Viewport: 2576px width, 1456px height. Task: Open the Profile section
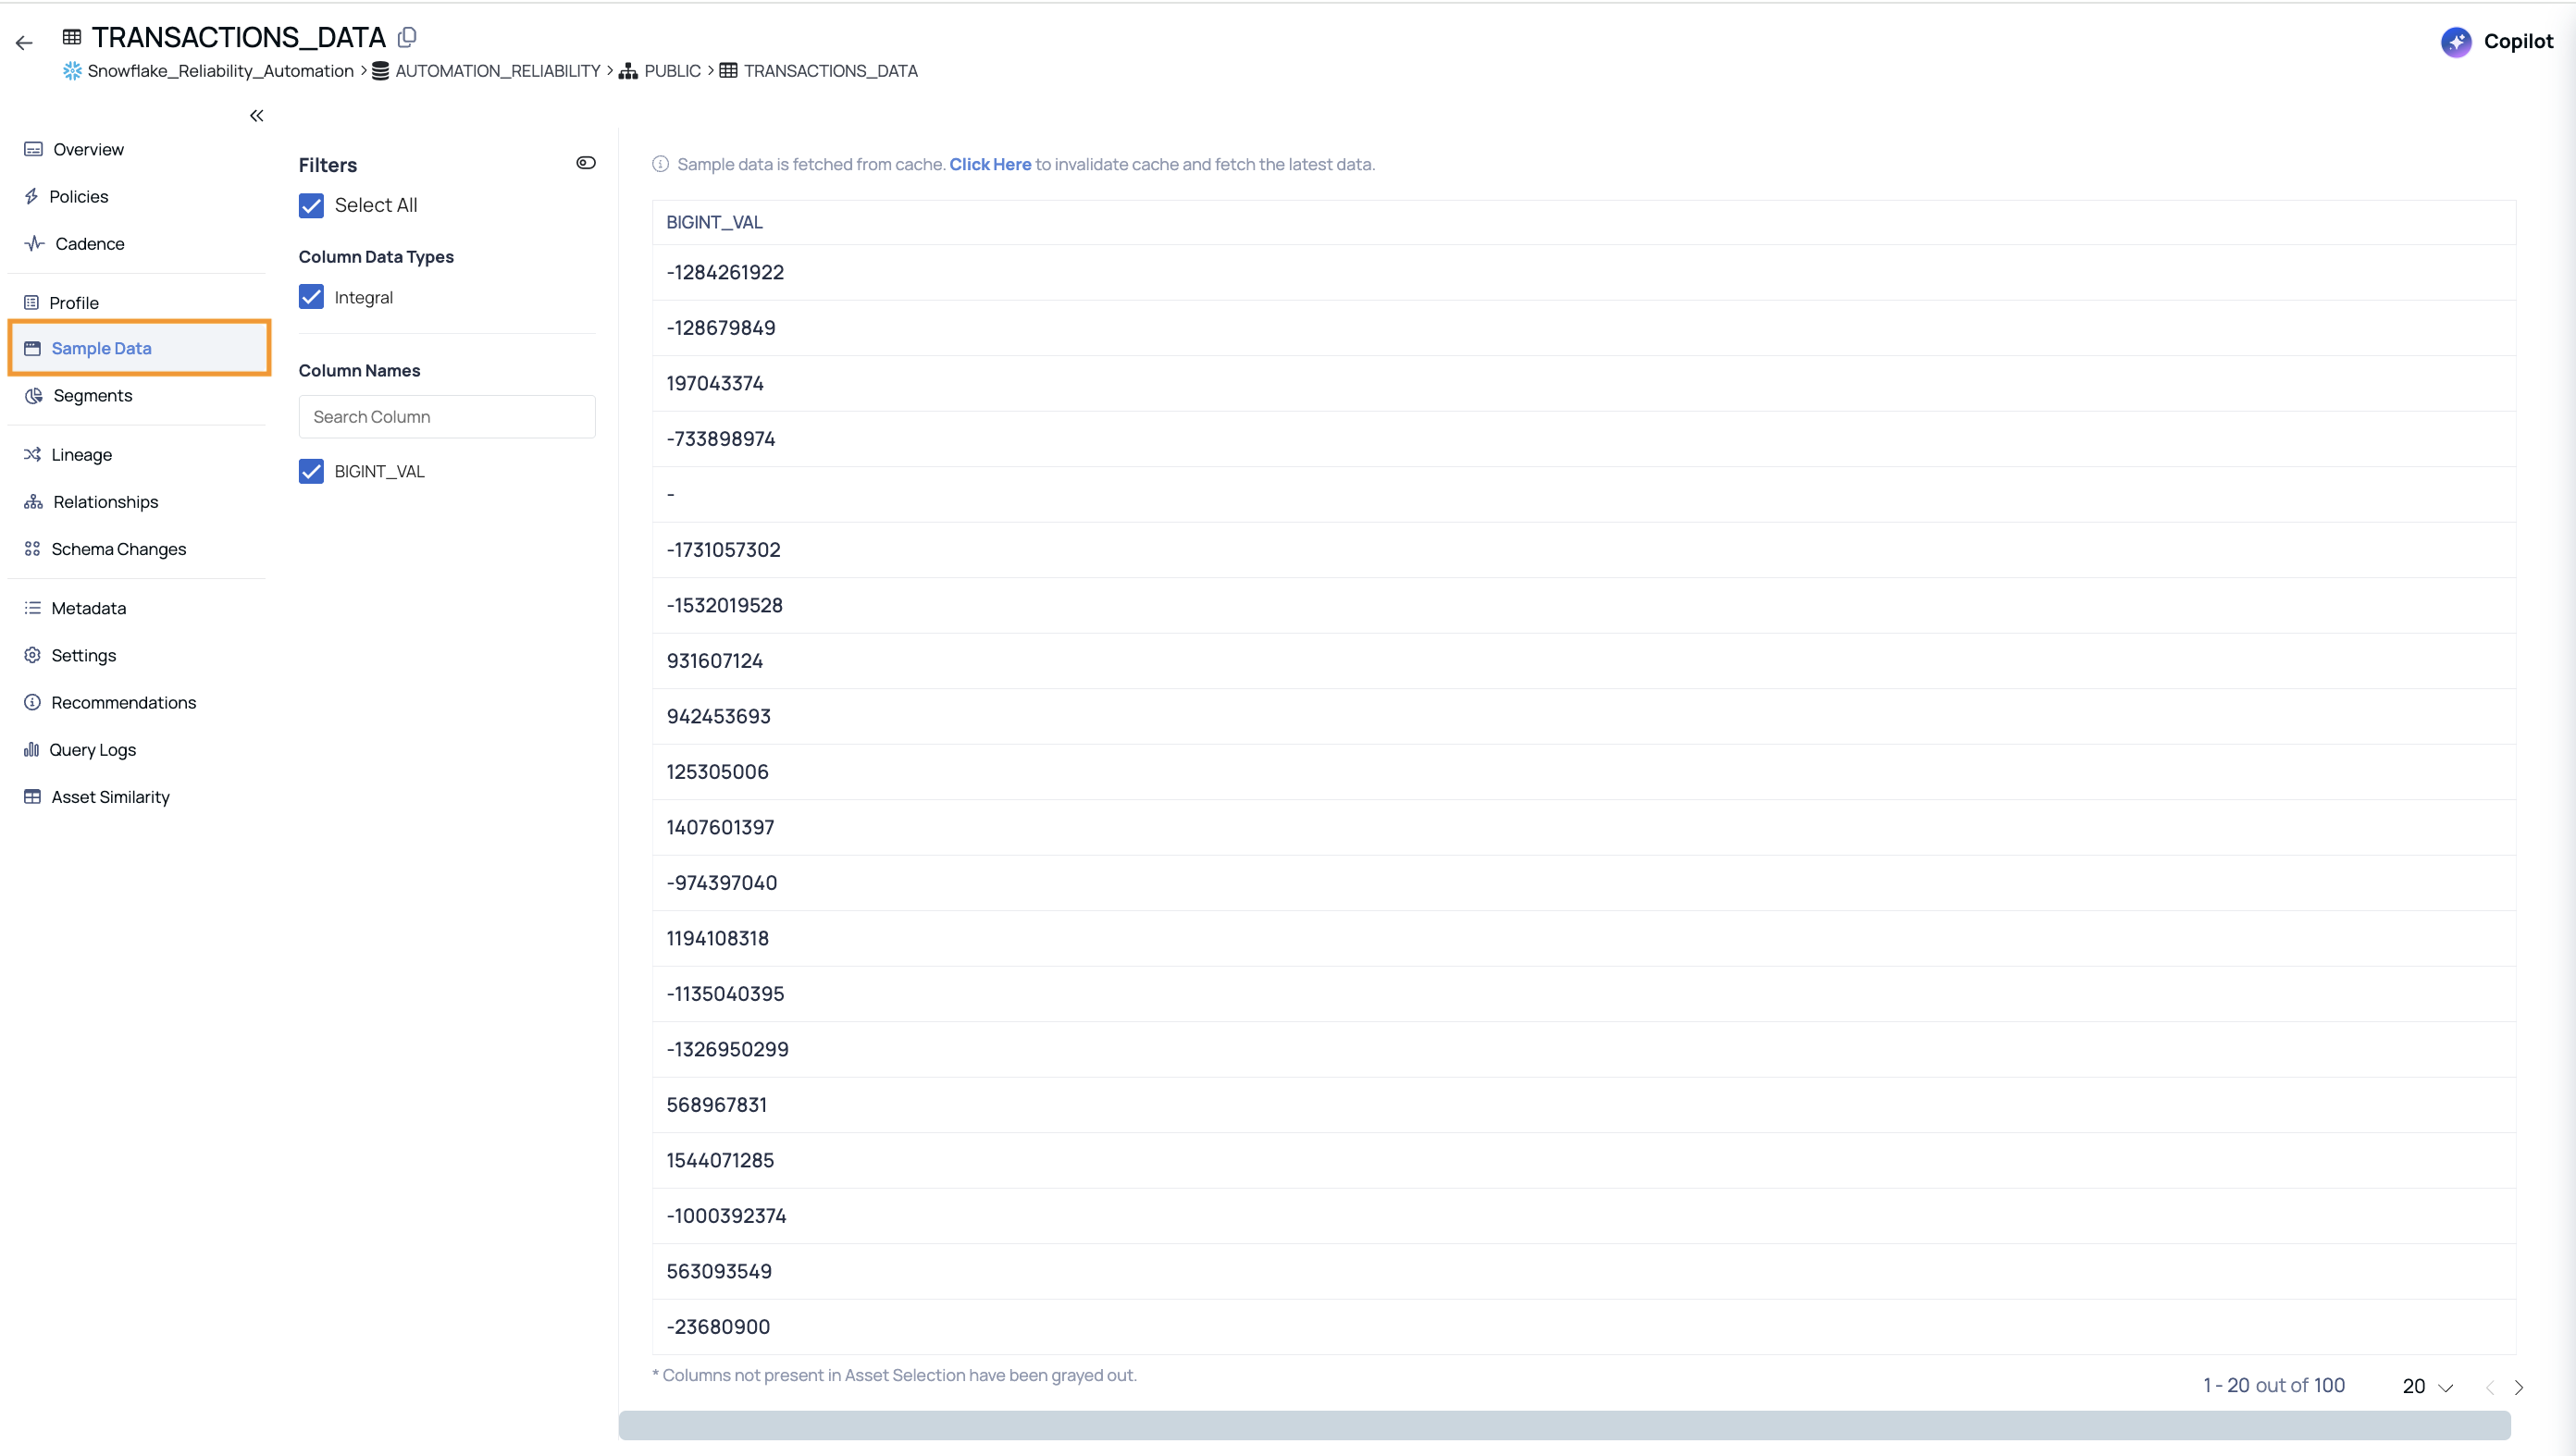(x=73, y=302)
